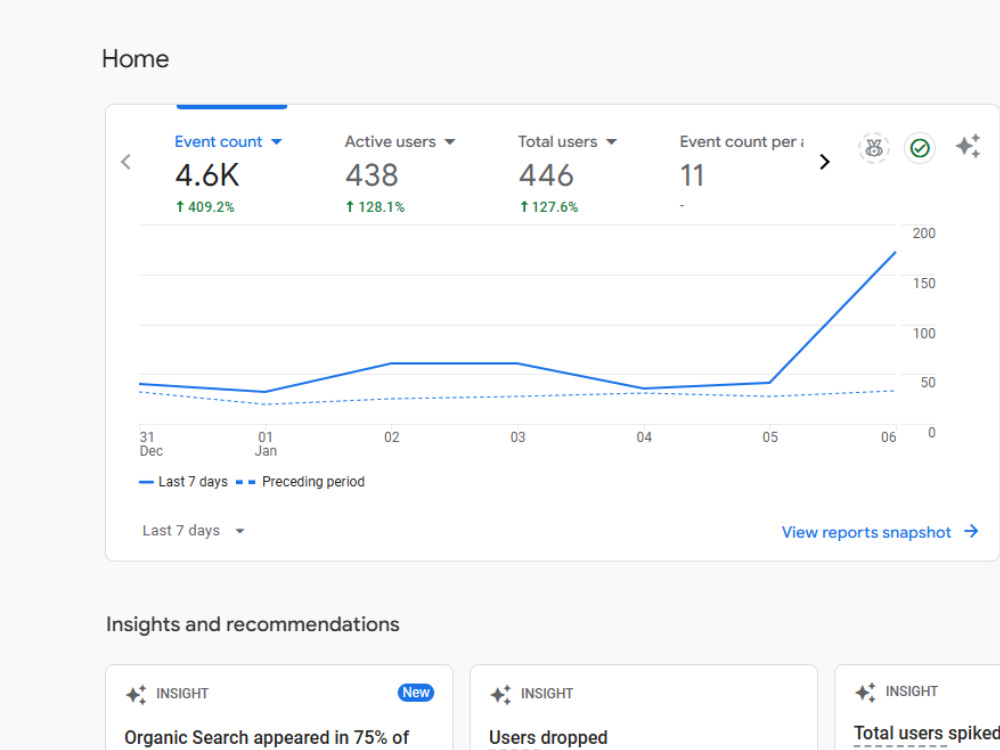Open the Last 7 days date range dropdown
This screenshot has height=750, width=1000.
coord(193,531)
